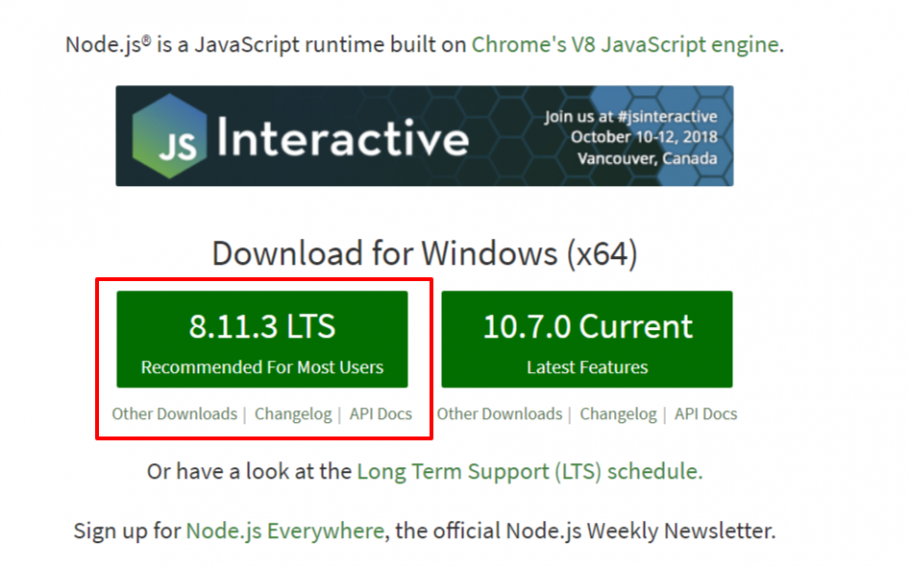Viewport: 910px width, 566px height.
Task: Open API Docs for 10.7.0 Current
Action: coord(706,414)
